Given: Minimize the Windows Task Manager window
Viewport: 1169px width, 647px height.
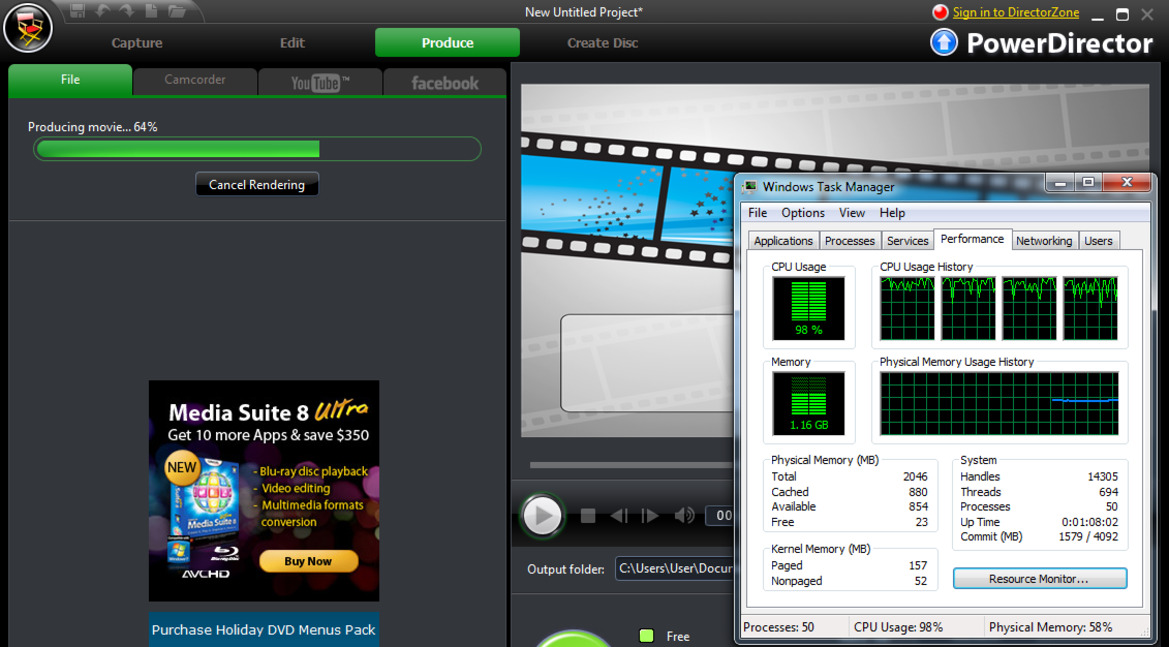Looking at the screenshot, I should 1060,183.
